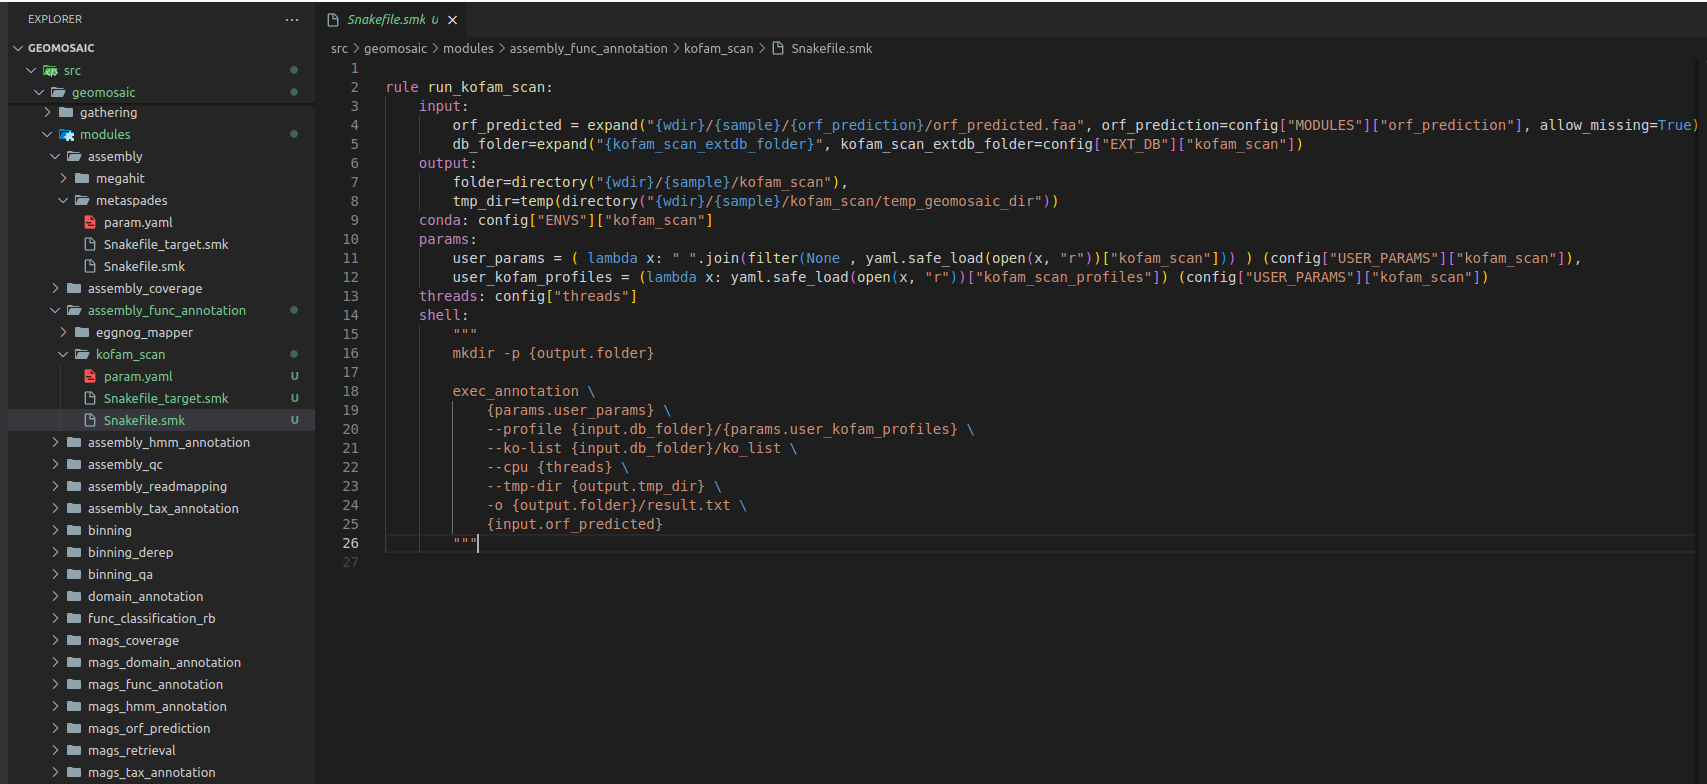Click modules in the breadcrumb path
The height and width of the screenshot is (784, 1707).
click(x=468, y=48)
